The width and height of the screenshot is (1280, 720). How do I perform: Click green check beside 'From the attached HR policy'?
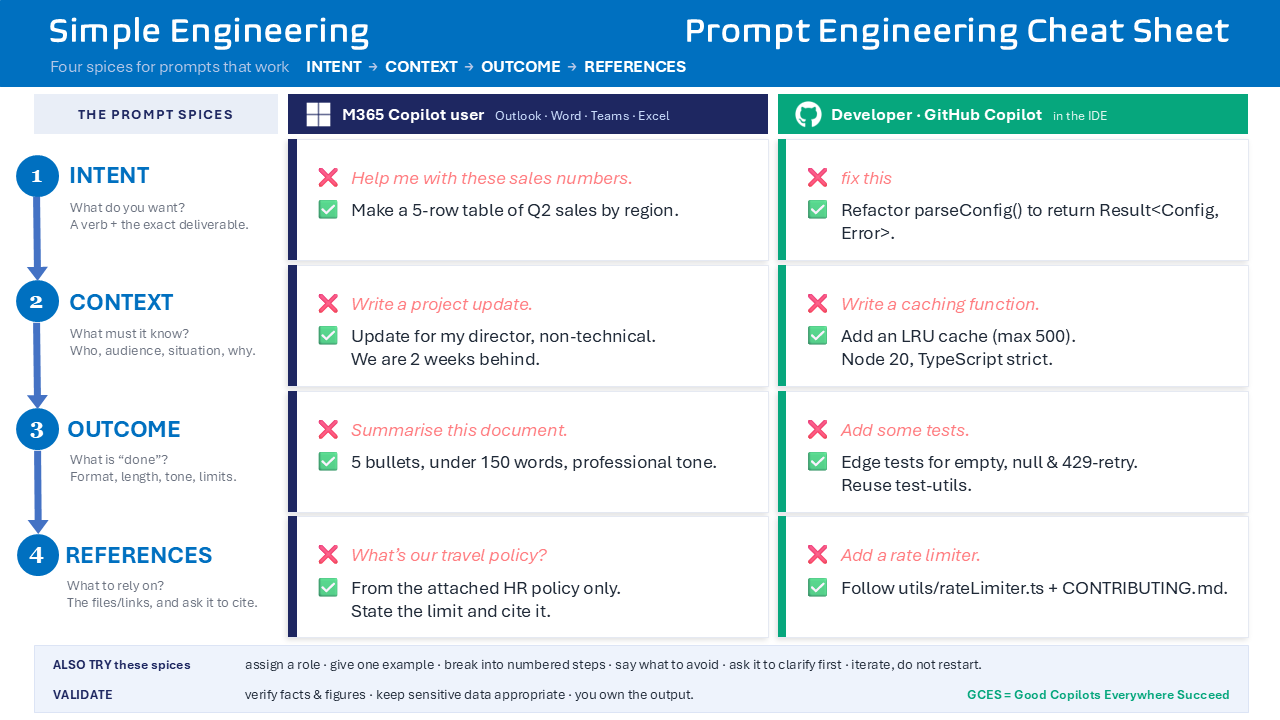coord(328,588)
